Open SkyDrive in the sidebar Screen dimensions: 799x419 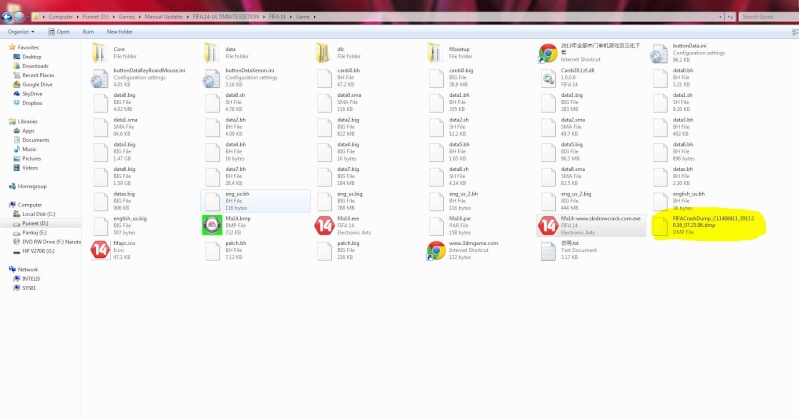(x=32, y=94)
